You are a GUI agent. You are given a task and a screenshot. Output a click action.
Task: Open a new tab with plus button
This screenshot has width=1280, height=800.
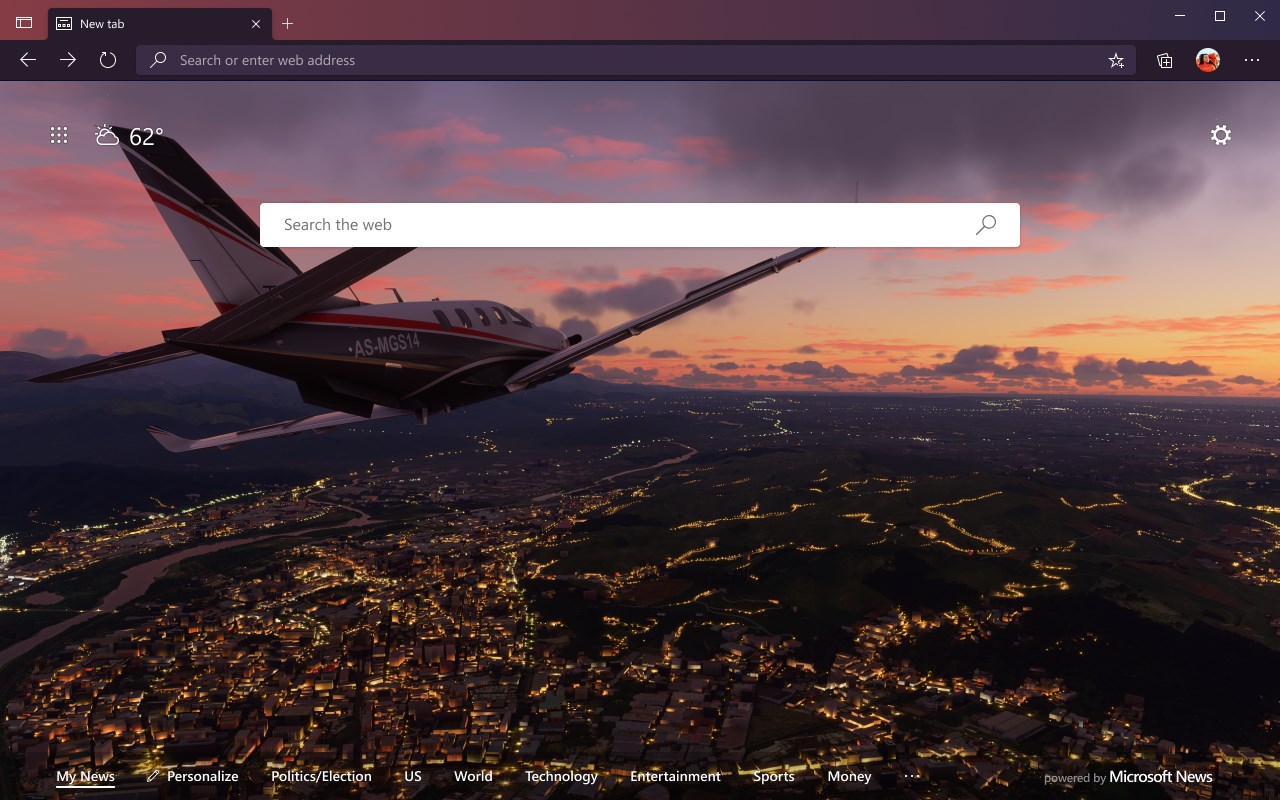pyautogui.click(x=288, y=23)
